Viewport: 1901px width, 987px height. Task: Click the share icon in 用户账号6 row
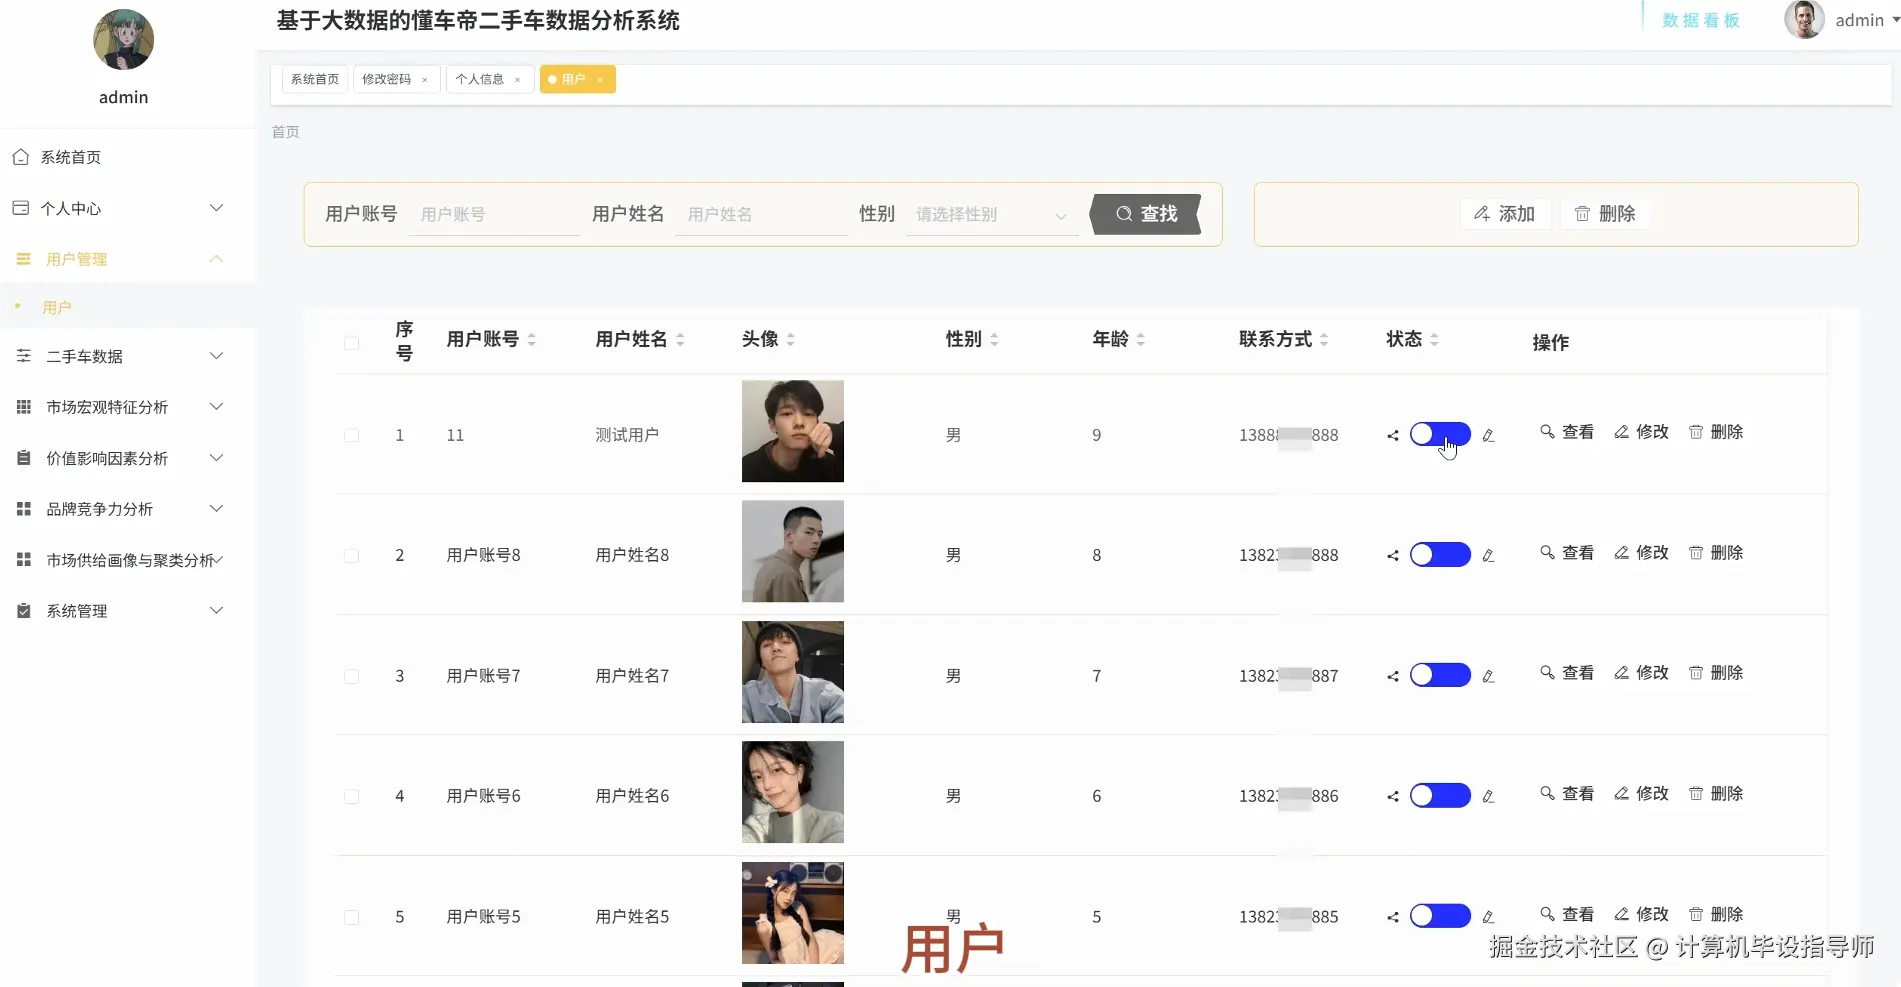tap(1393, 797)
